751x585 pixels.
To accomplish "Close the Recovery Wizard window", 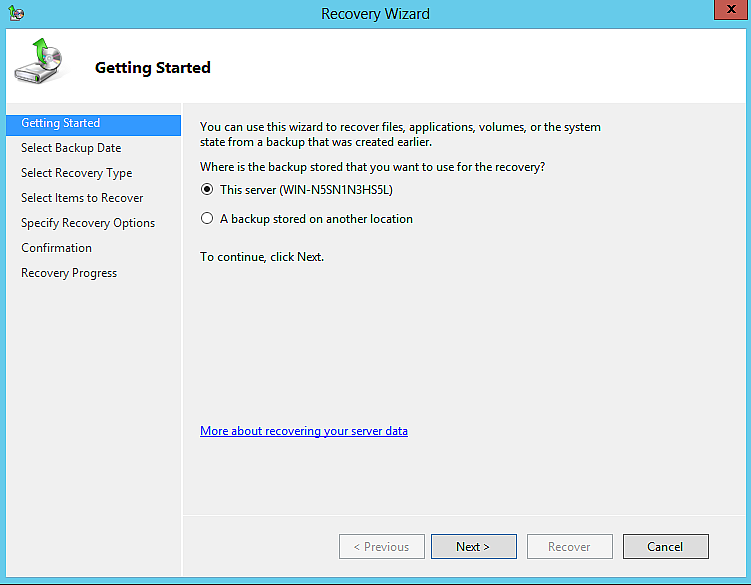I will coord(731,10).
